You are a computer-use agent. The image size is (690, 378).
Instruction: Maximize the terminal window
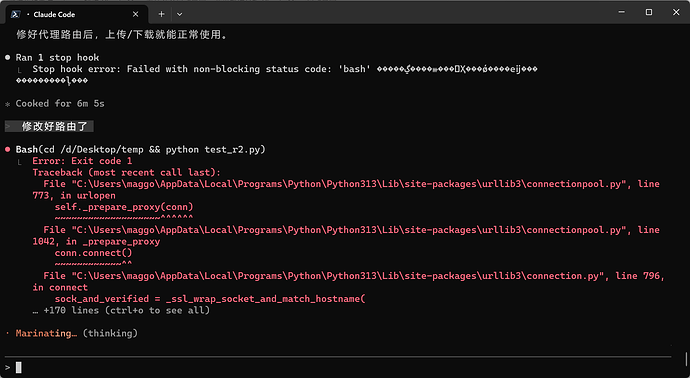[x=649, y=12]
